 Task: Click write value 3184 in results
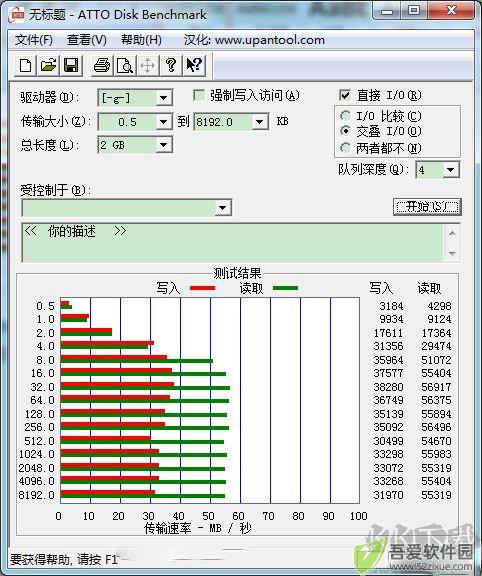tap(391, 306)
